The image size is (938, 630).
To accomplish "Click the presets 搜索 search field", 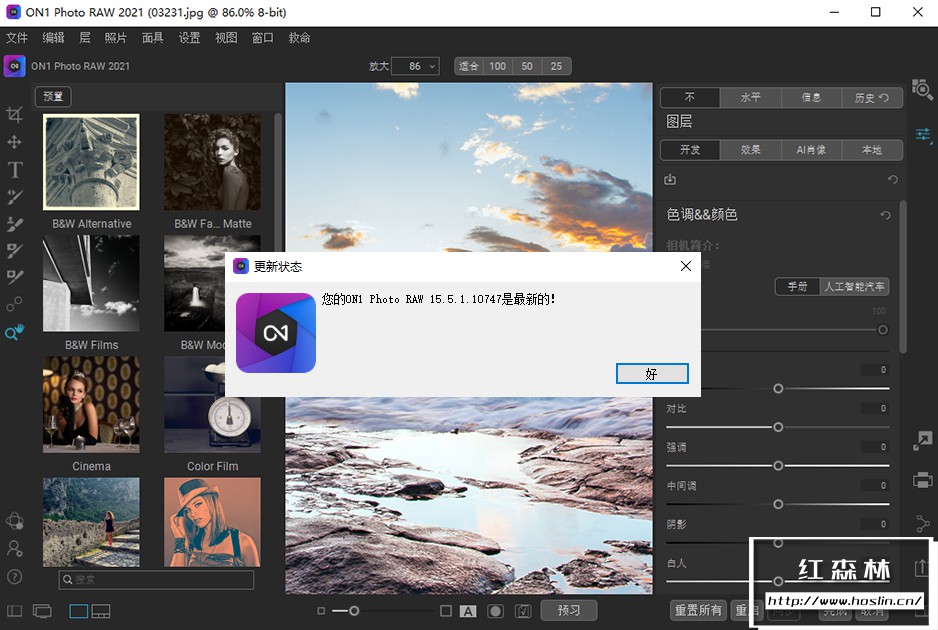I will coord(156,579).
